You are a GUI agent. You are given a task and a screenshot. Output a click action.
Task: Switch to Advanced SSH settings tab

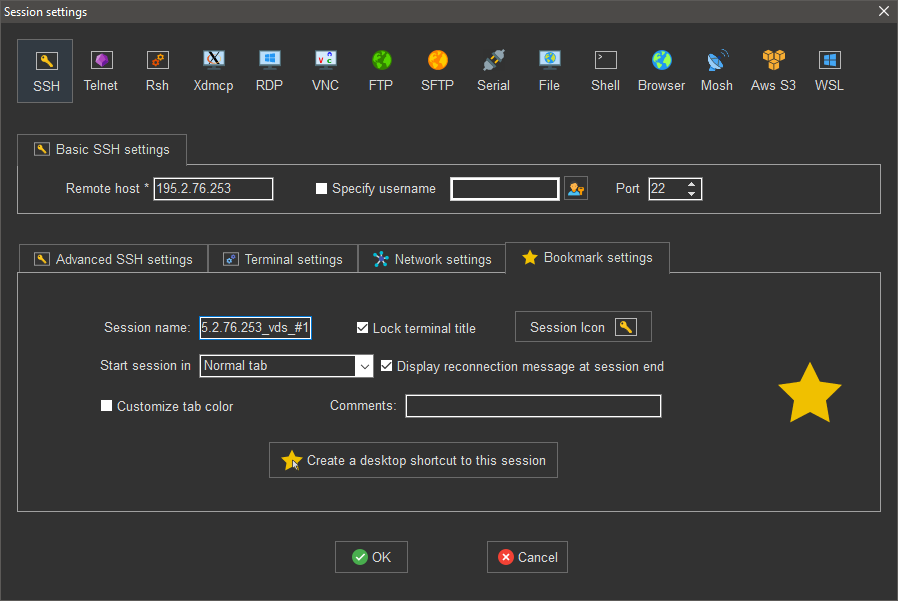pos(113,259)
